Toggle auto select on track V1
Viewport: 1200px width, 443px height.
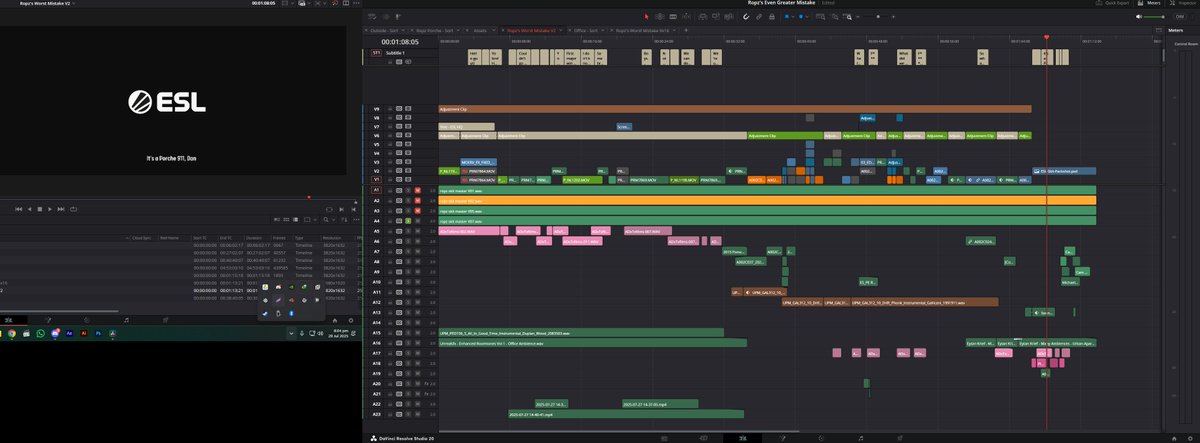coord(399,179)
